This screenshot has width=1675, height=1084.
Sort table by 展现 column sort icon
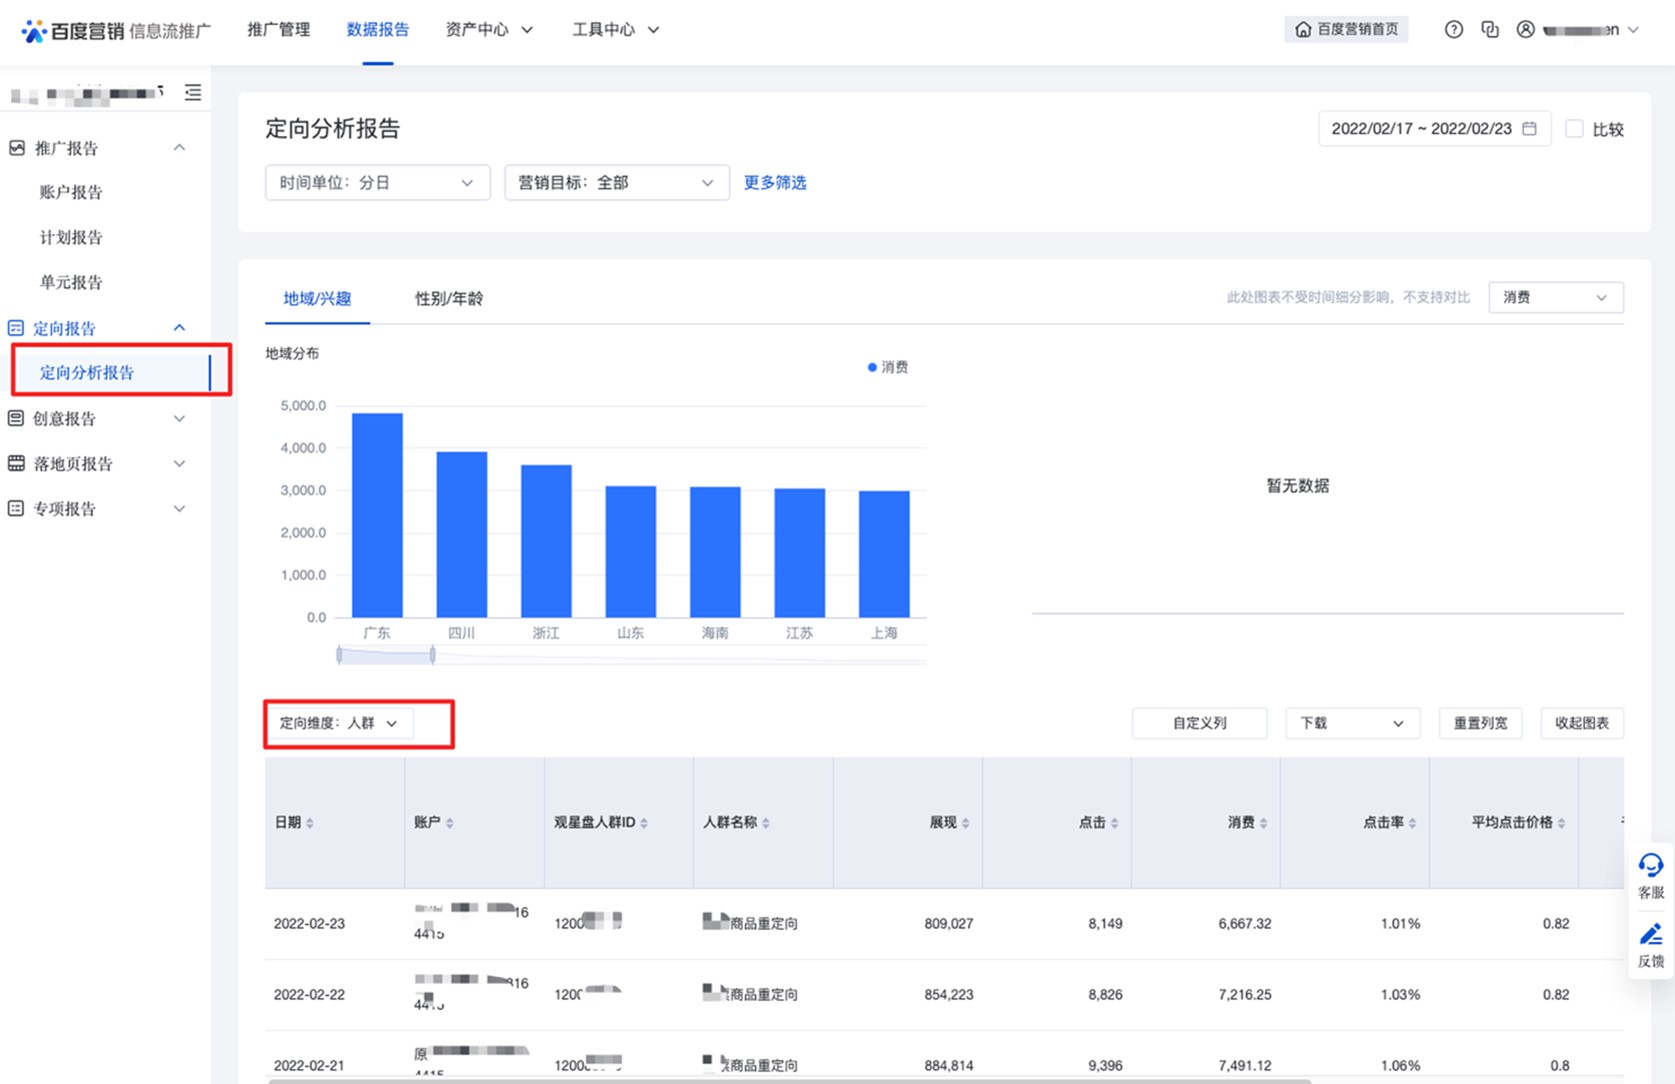[x=965, y=823]
